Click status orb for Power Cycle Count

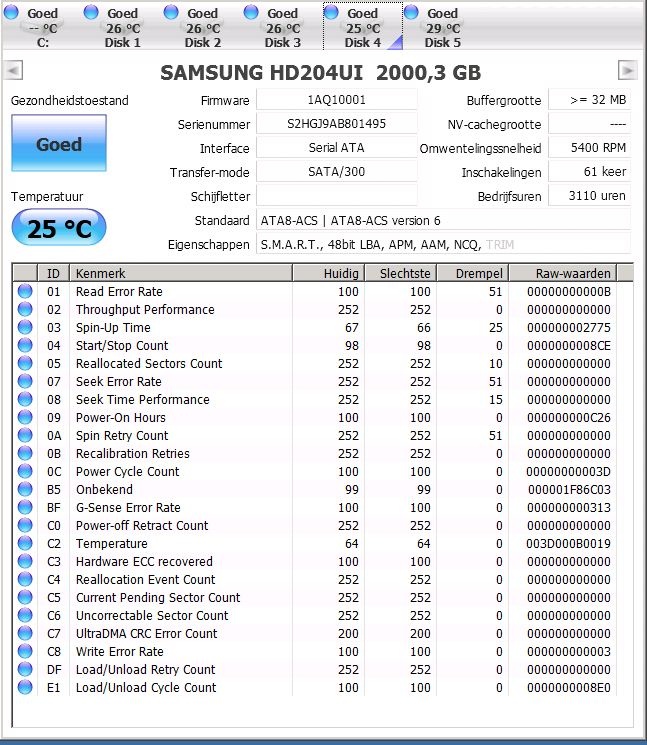click(x=25, y=471)
